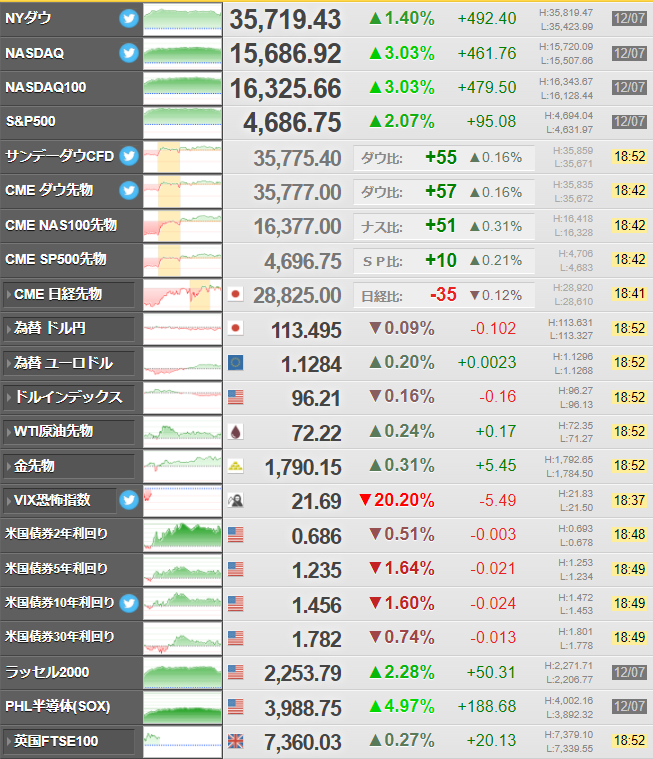Click the Twitter icon in the NYダウ row
The width and height of the screenshot is (653, 759).
pos(129,19)
